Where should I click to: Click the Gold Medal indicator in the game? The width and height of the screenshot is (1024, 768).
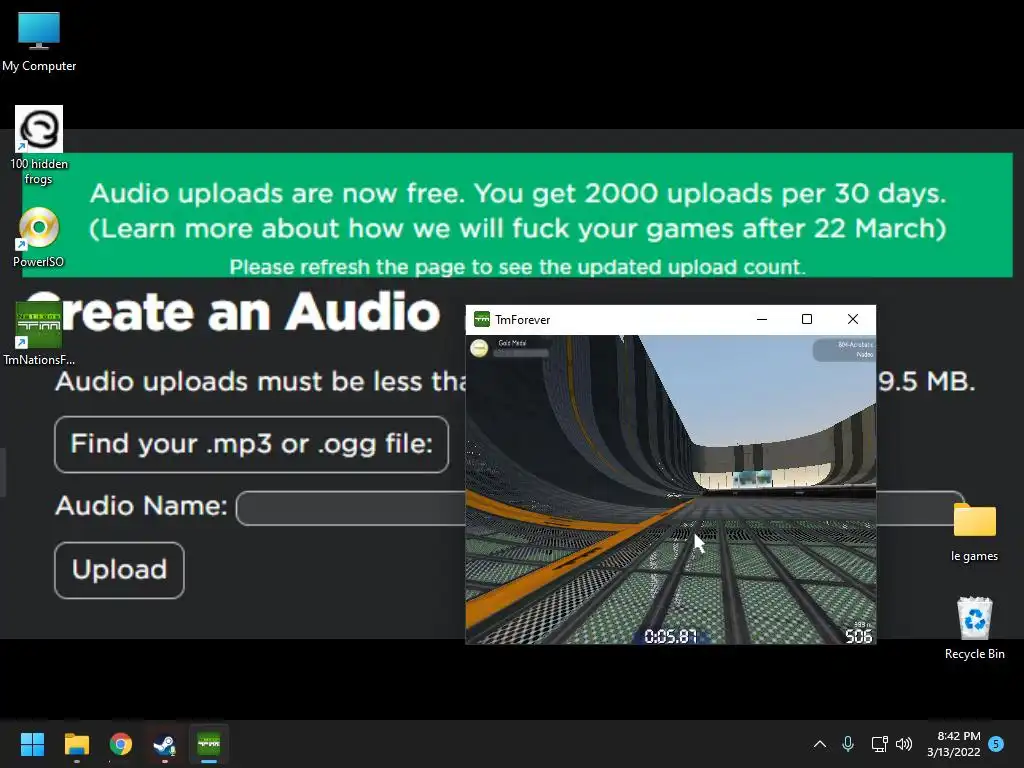point(509,347)
